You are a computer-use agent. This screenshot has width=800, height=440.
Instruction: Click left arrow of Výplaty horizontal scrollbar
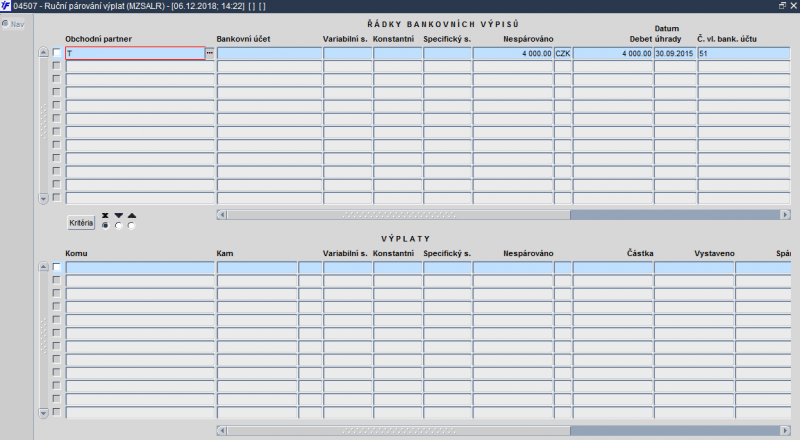[221, 430]
